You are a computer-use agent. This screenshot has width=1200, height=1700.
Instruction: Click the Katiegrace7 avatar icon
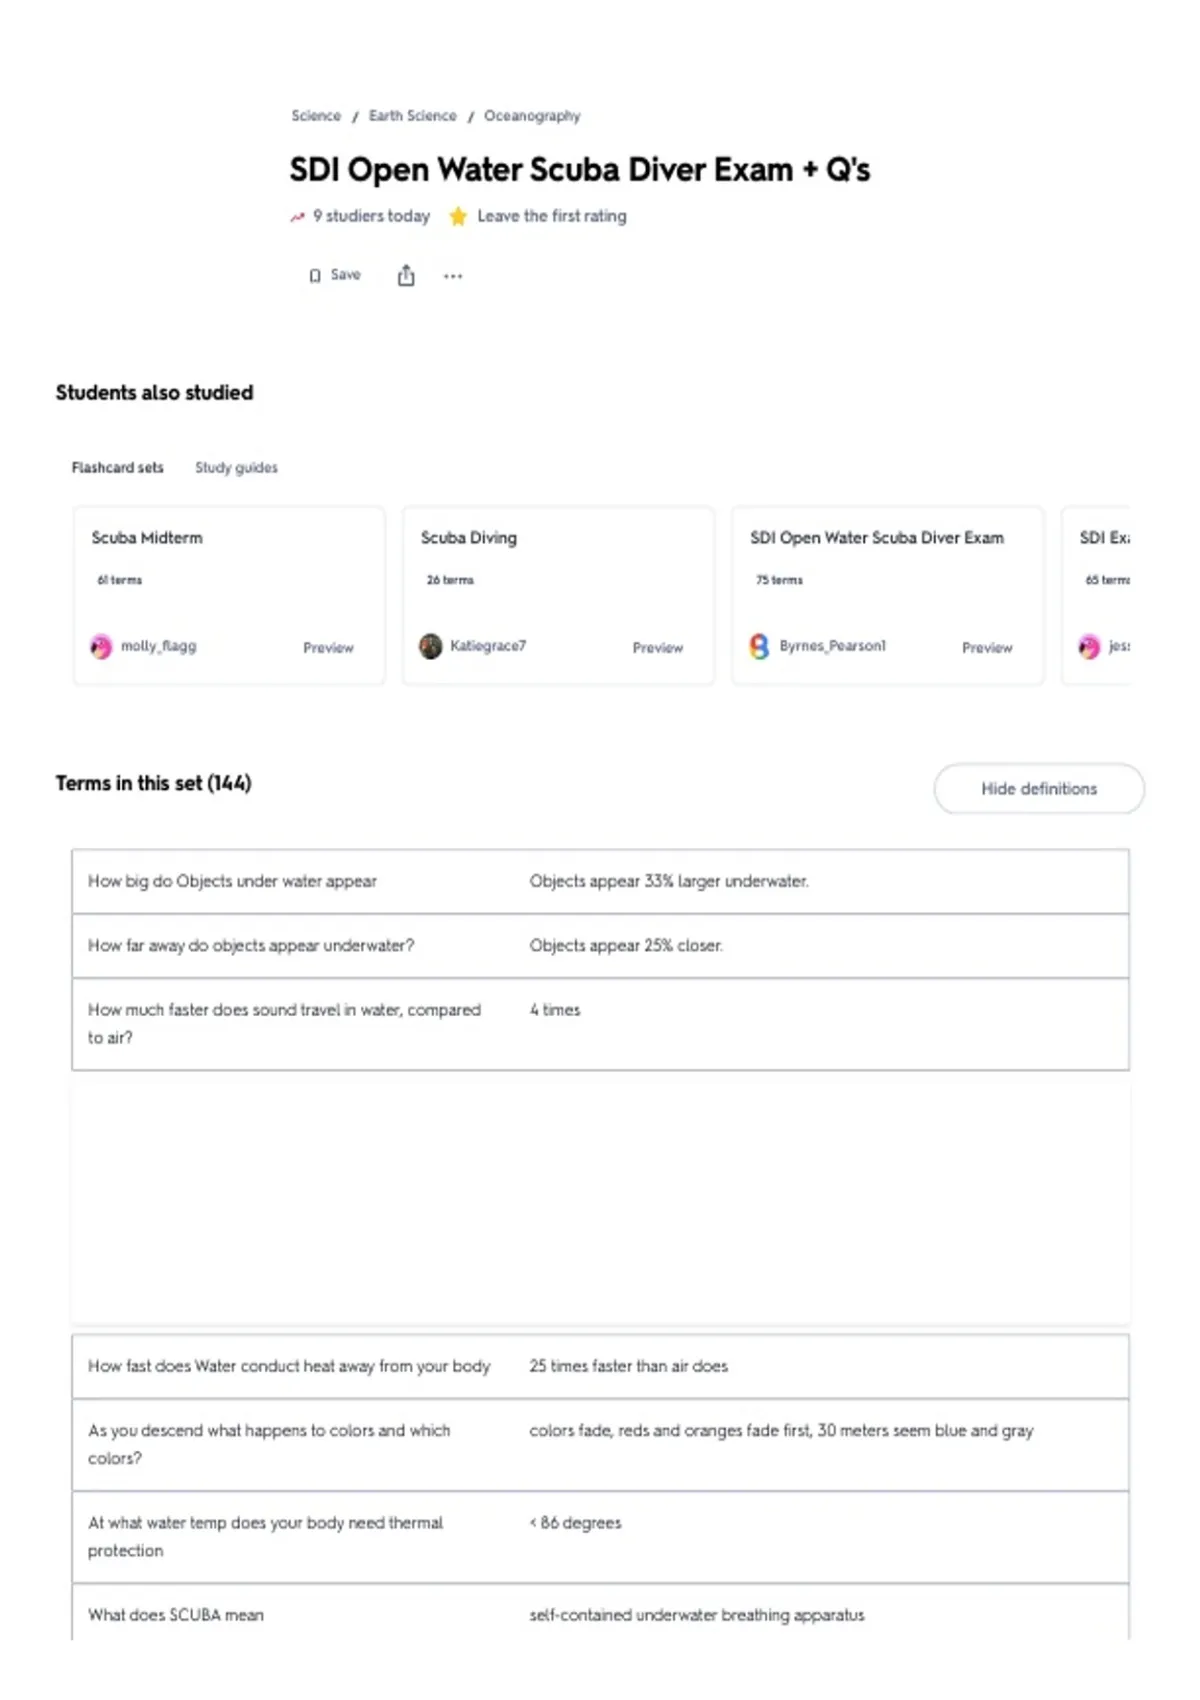pos(430,647)
